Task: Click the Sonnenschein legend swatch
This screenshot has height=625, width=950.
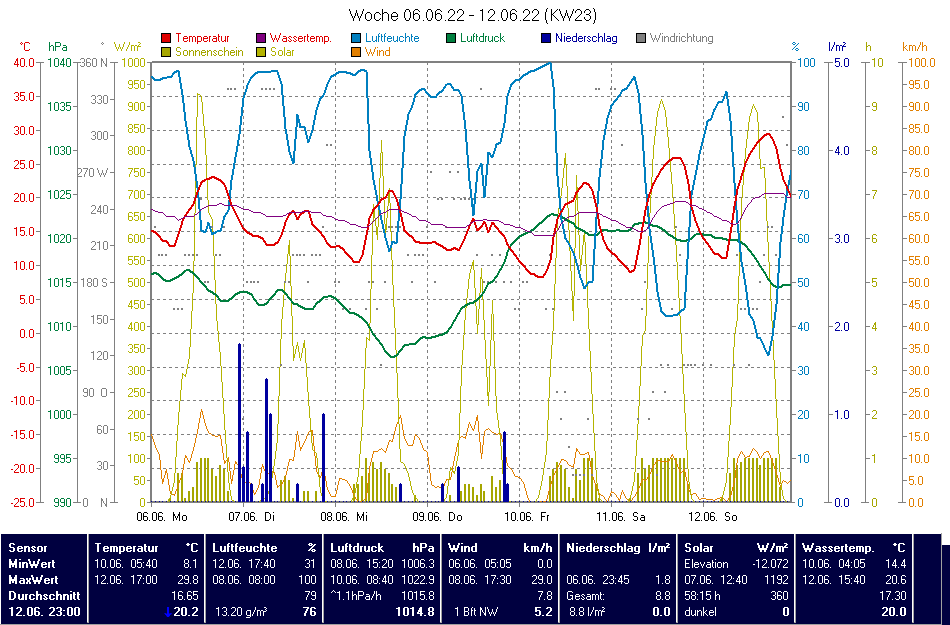Action: (x=167, y=52)
